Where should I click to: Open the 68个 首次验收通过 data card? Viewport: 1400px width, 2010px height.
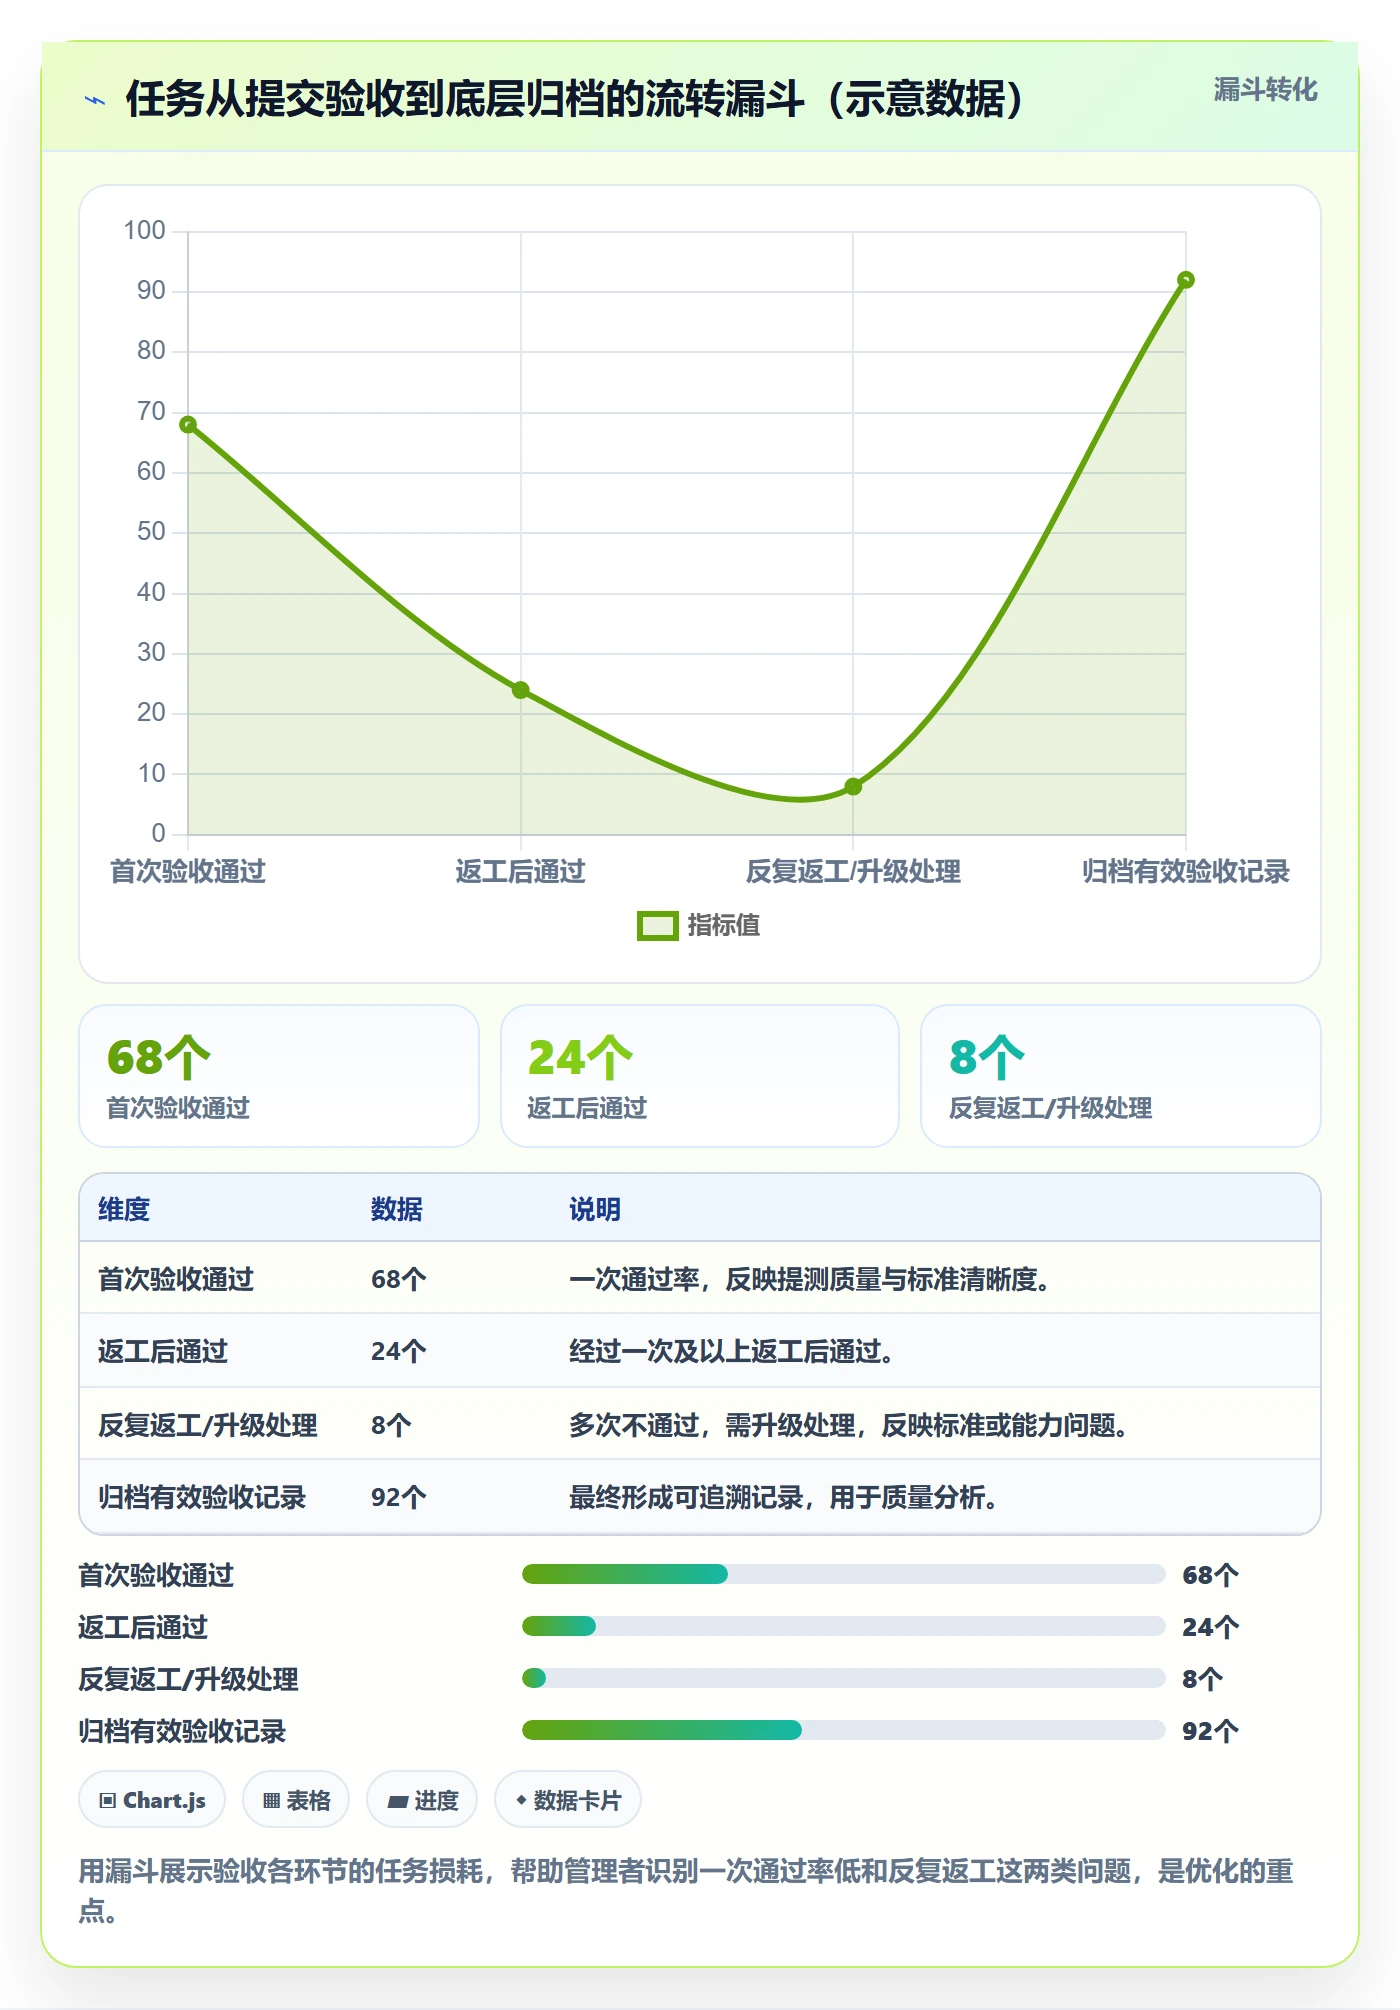279,1076
